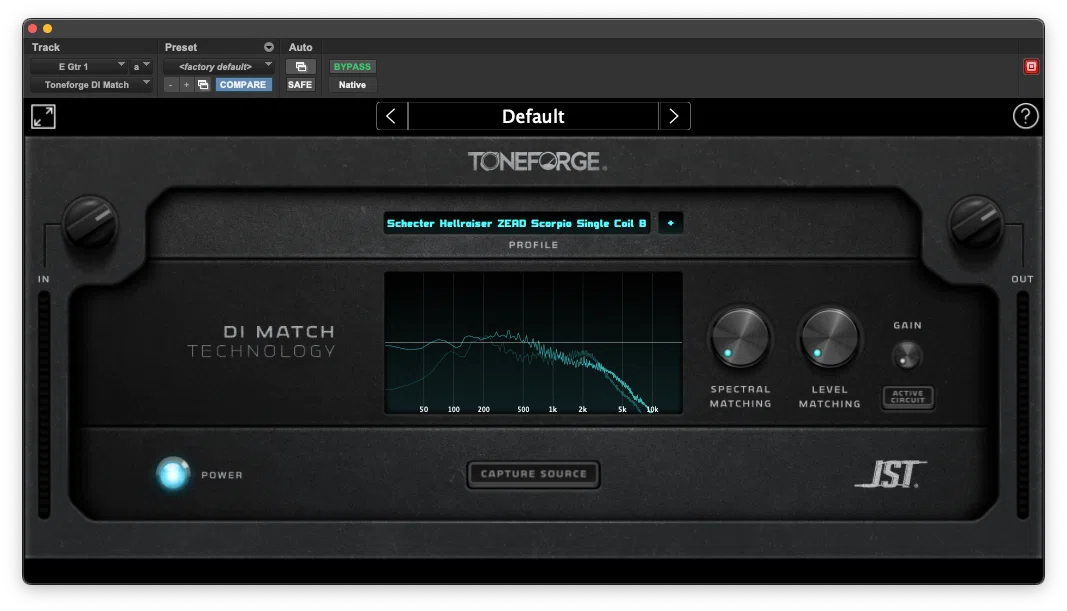Click the plus button beside profile name
Viewport: 1067px width, 611px height.
pyautogui.click(x=670, y=223)
